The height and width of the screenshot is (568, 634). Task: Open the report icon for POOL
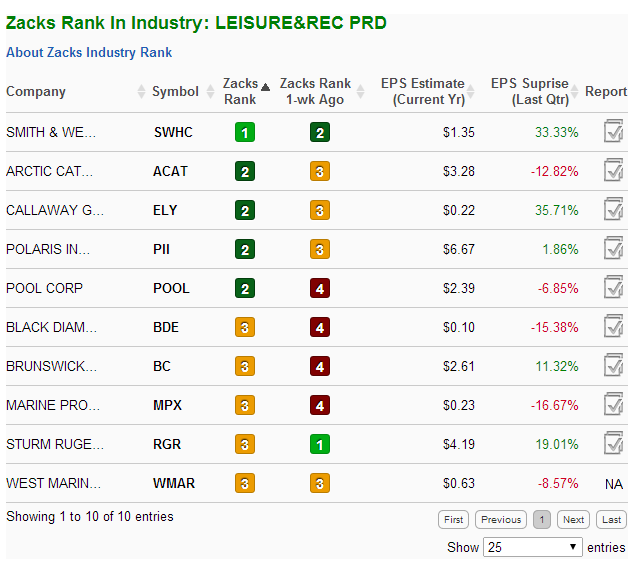coord(613,287)
